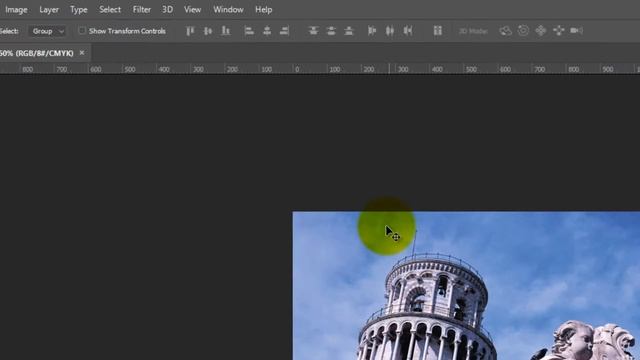Click the horizontal ruler at mark 0
This screenshot has width=640, height=360.
(x=297, y=69)
